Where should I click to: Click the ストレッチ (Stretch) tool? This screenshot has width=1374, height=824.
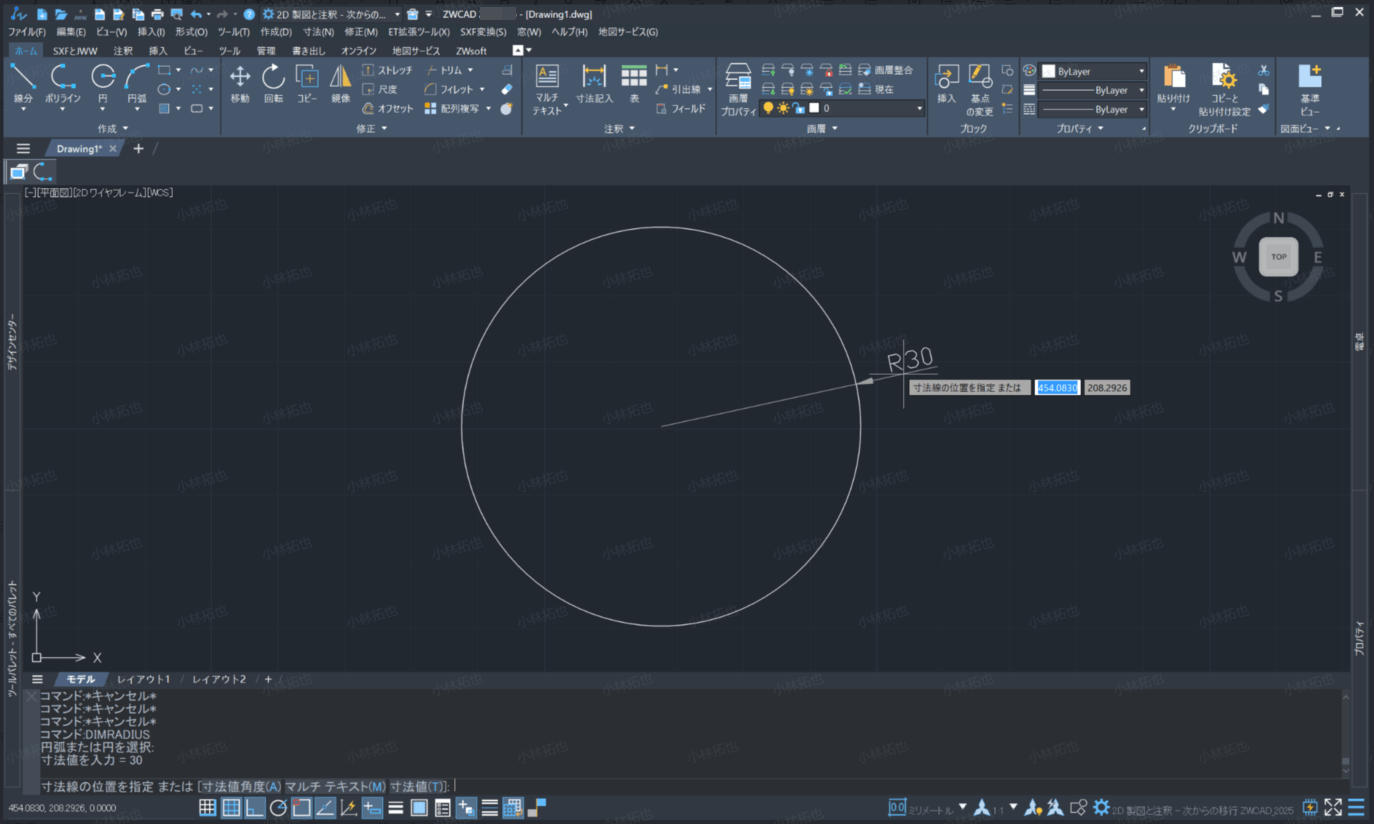coord(387,71)
